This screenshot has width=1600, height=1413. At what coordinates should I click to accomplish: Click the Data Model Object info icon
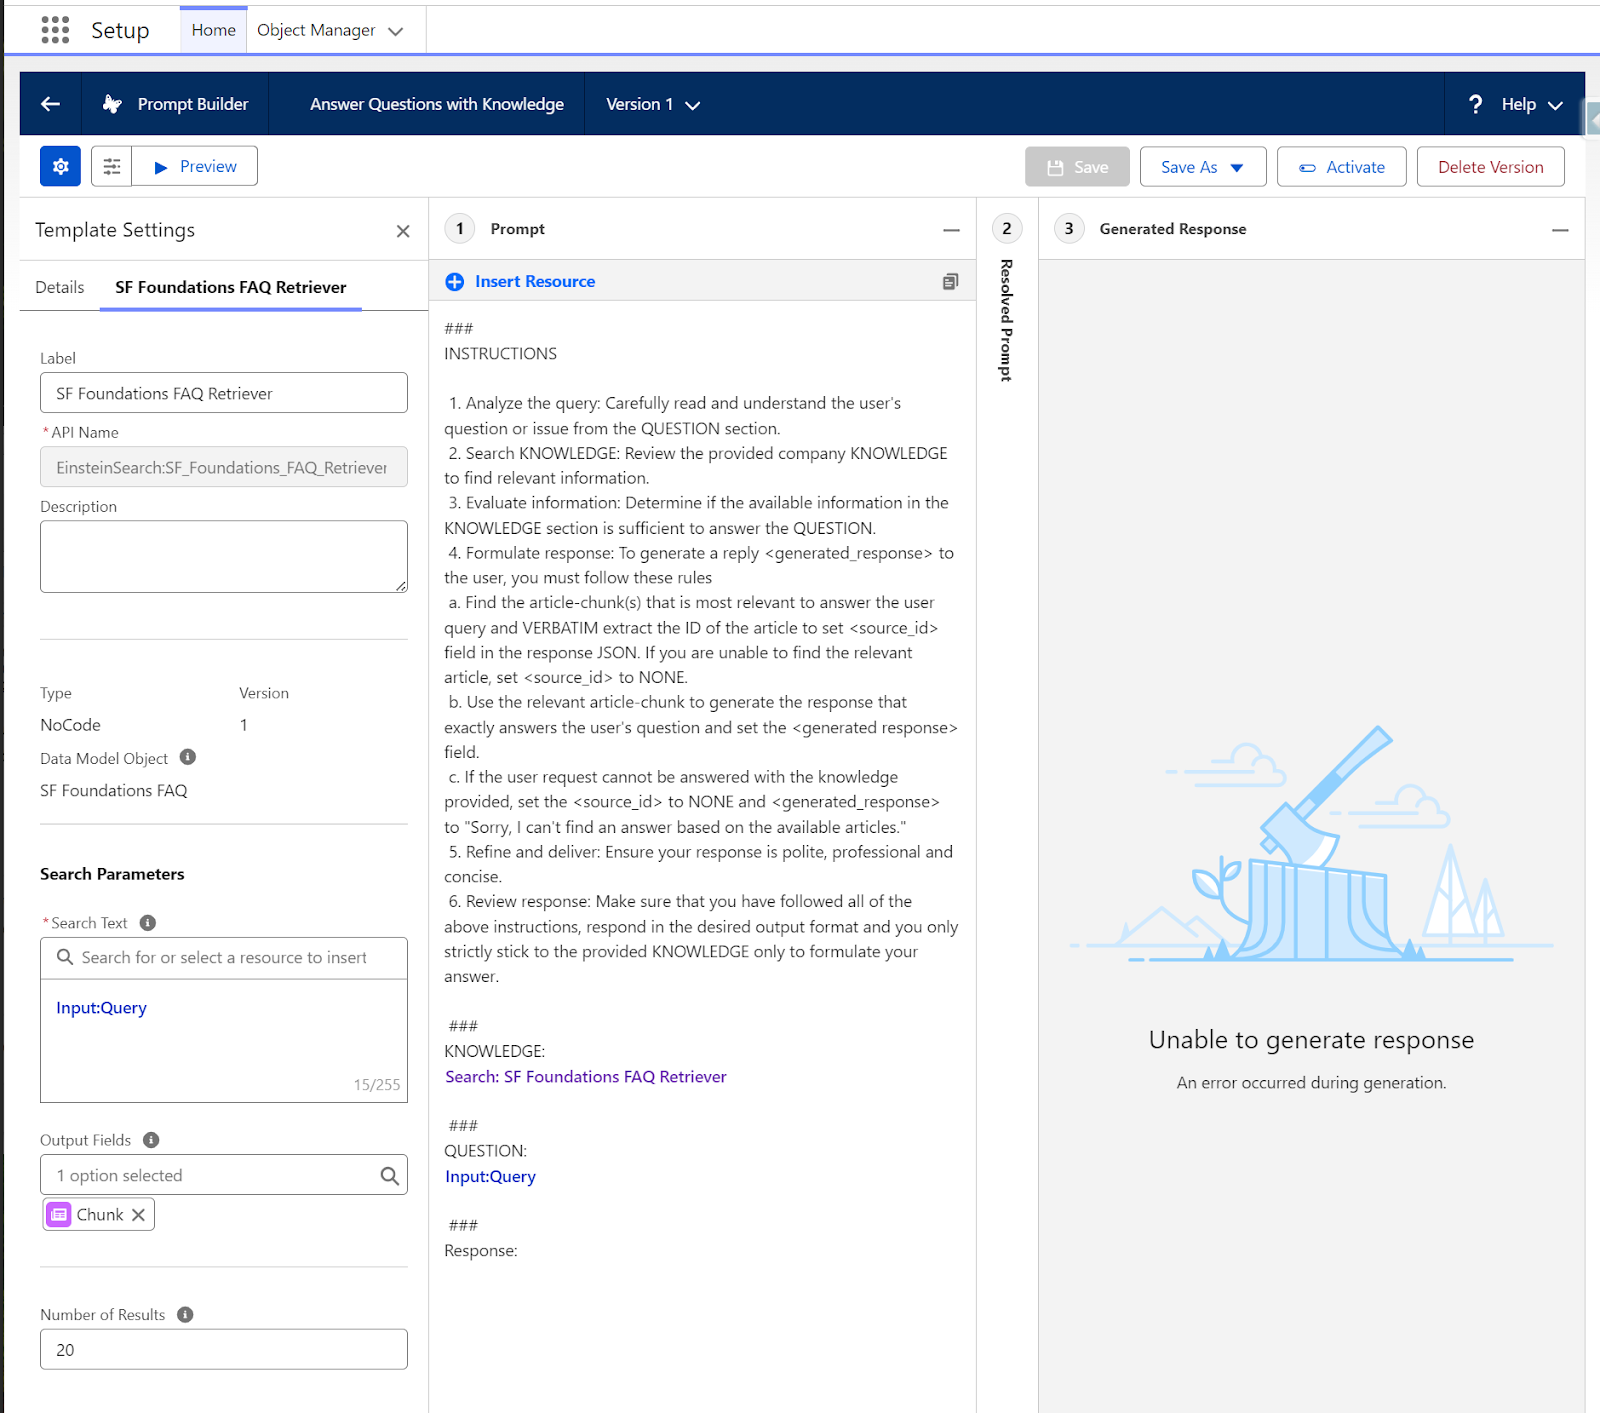pos(188,757)
